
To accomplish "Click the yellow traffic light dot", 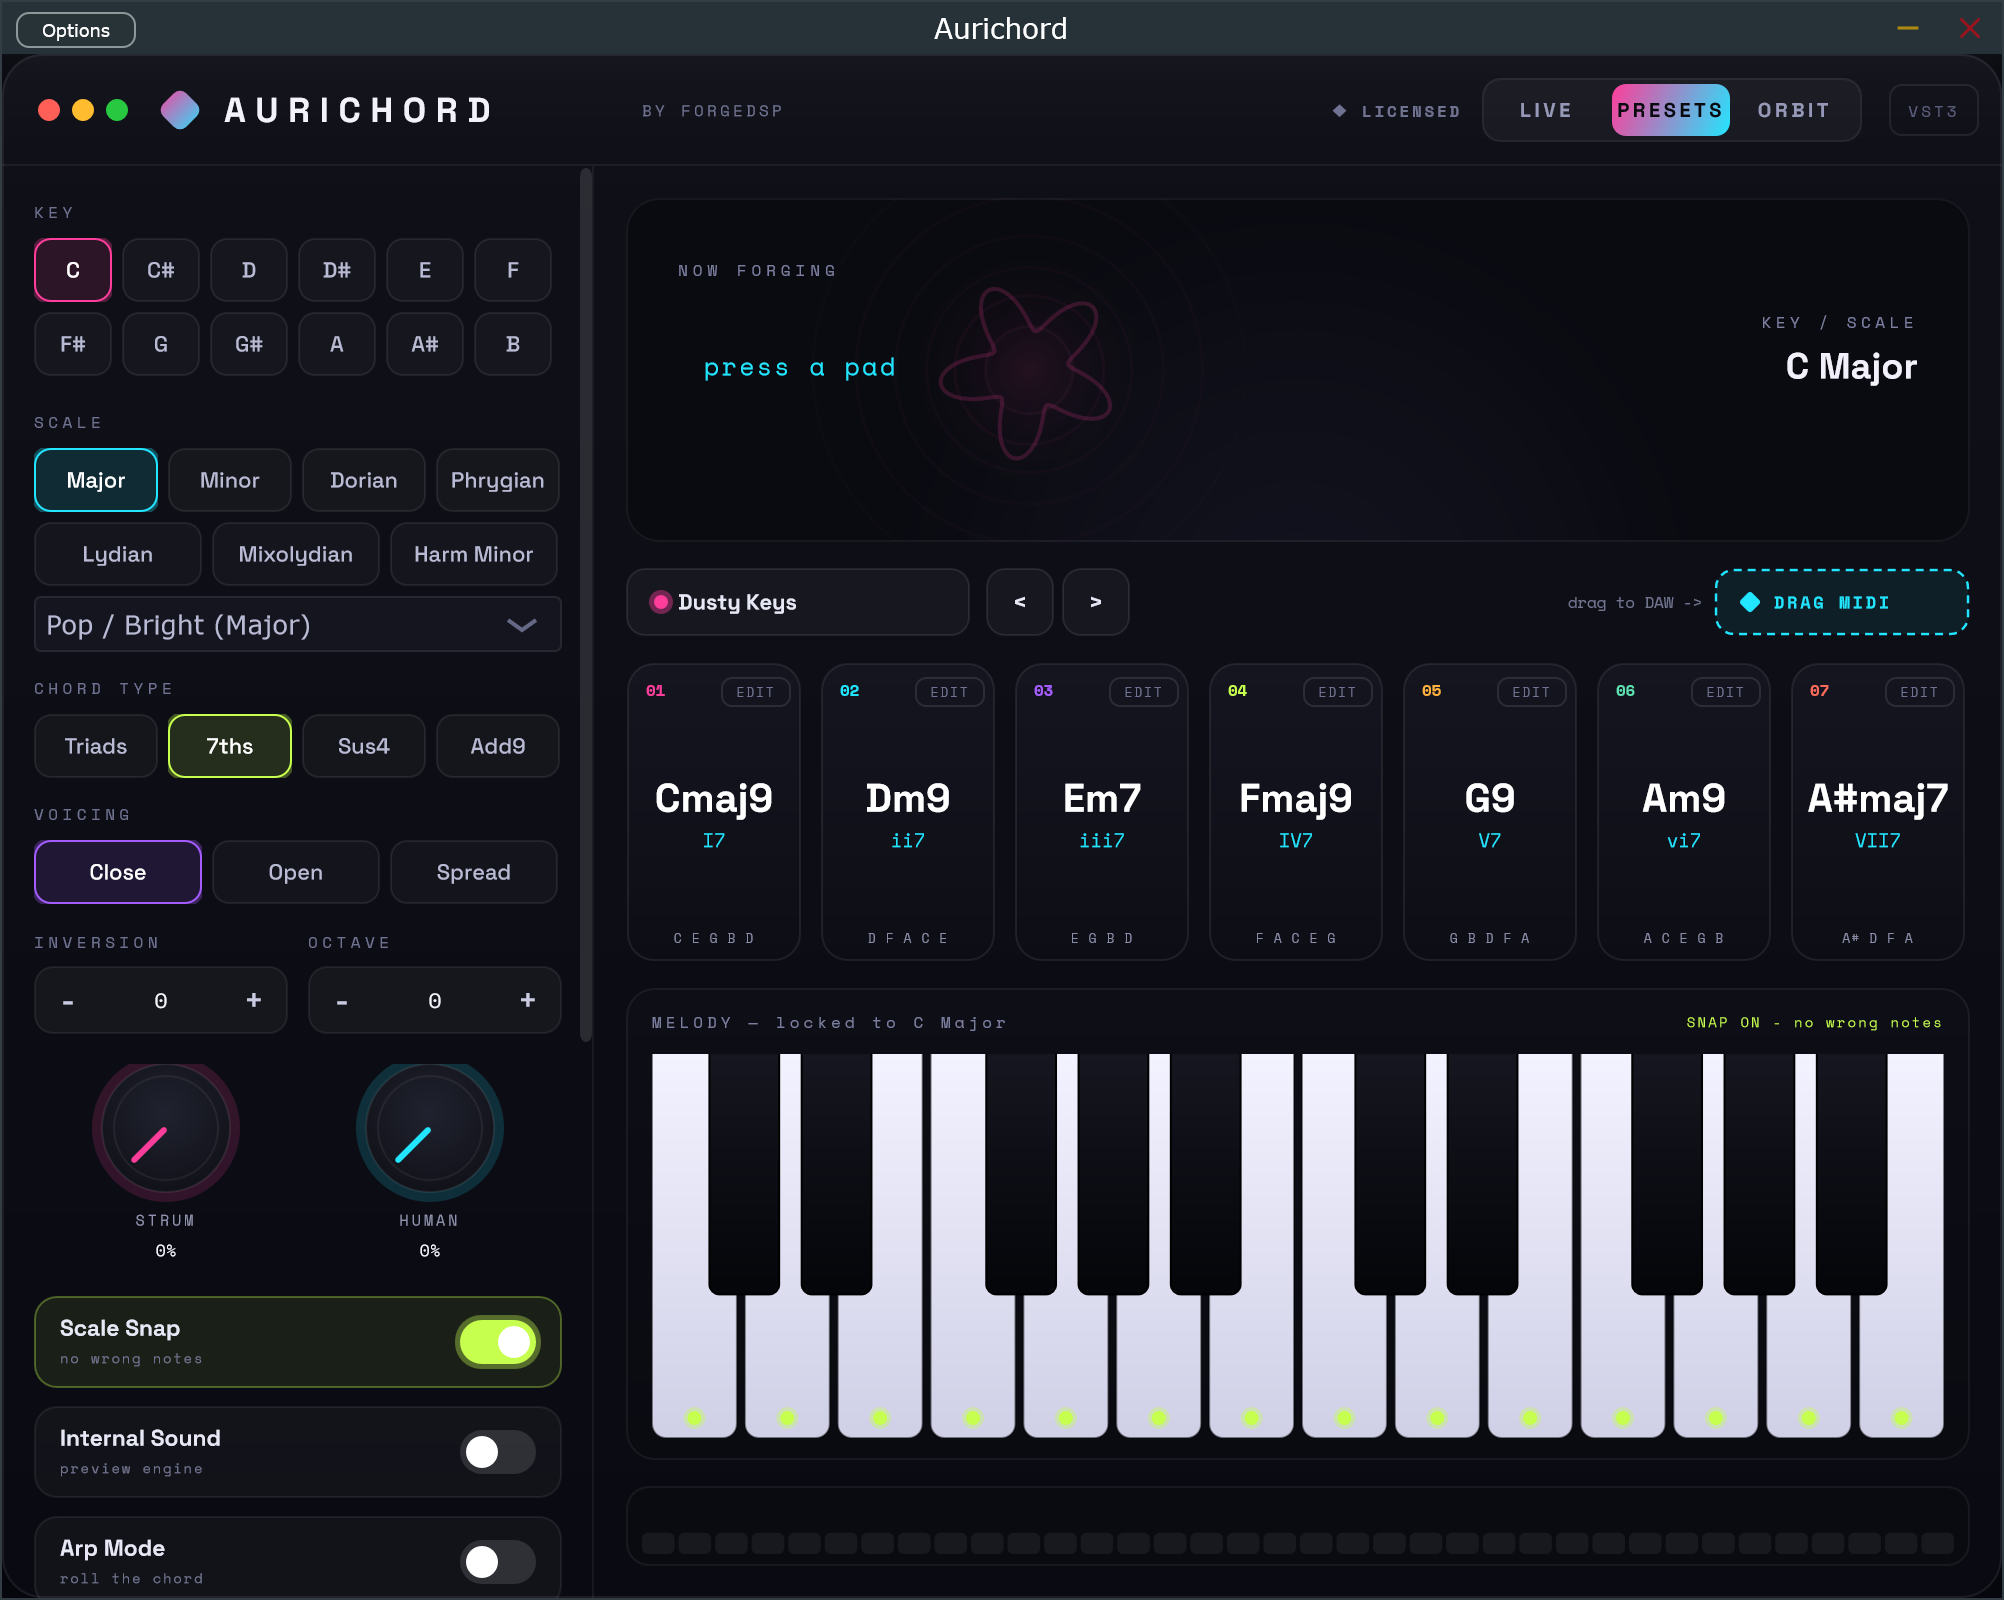I will [x=83, y=110].
